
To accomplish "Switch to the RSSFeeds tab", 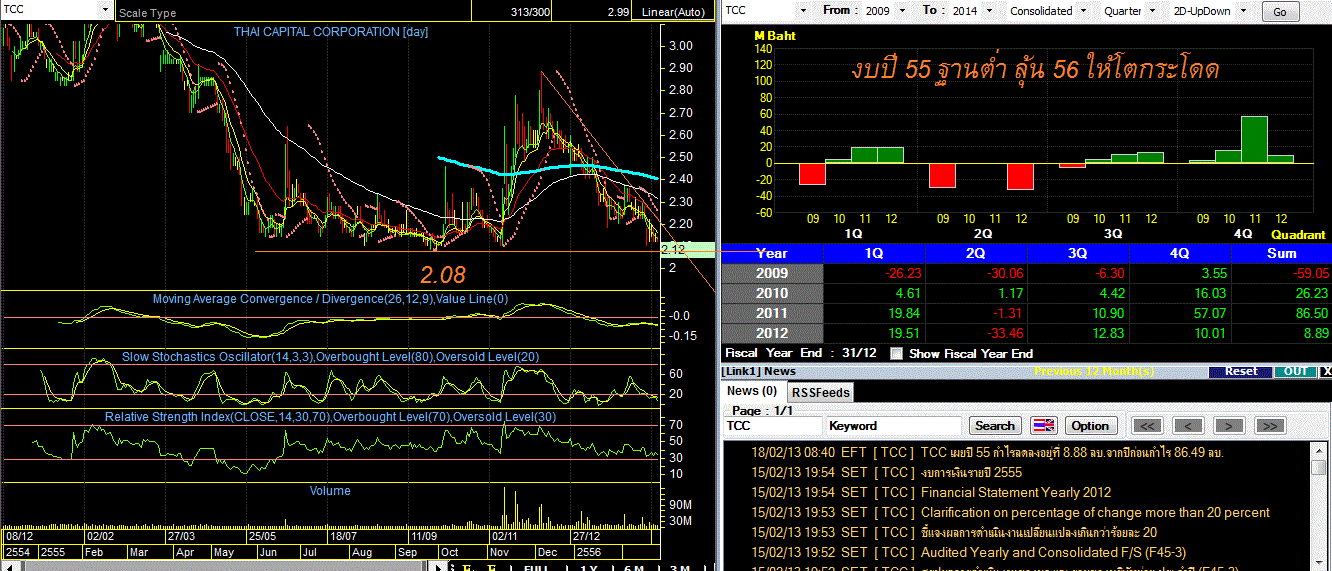I will [820, 392].
